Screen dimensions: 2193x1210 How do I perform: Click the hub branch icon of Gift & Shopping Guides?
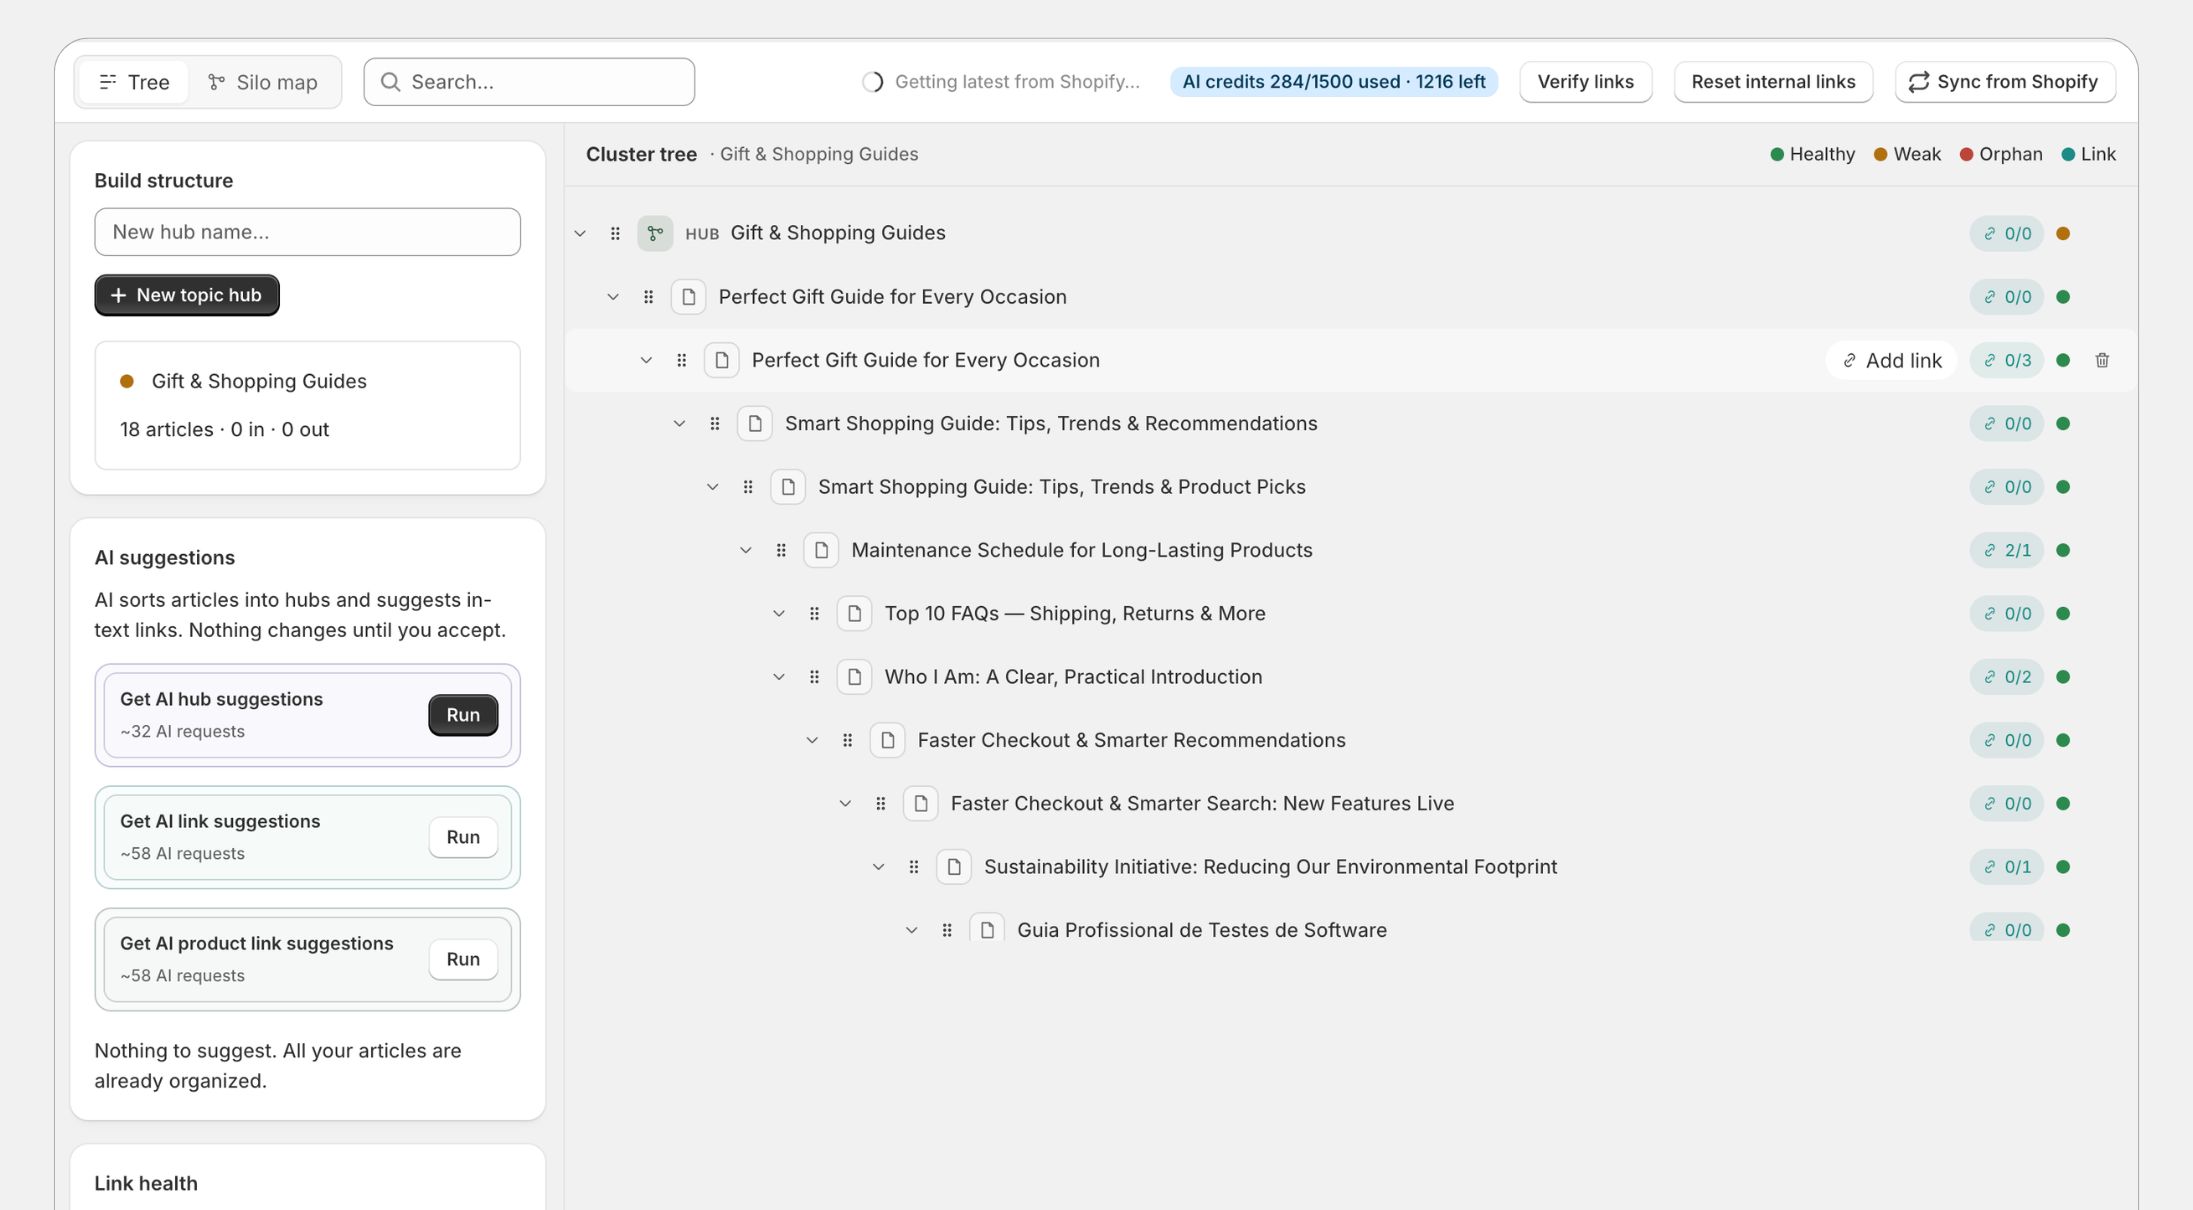point(655,233)
